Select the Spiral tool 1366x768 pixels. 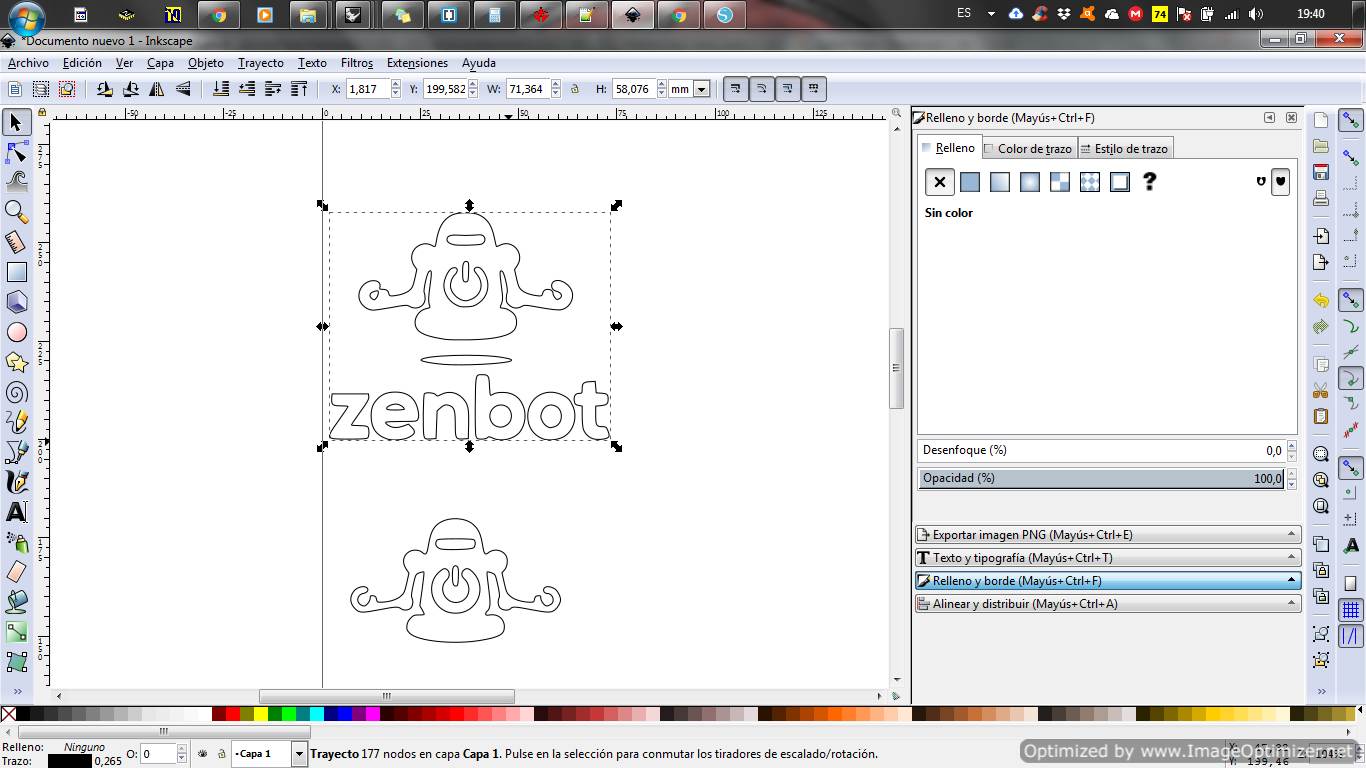[x=16, y=392]
